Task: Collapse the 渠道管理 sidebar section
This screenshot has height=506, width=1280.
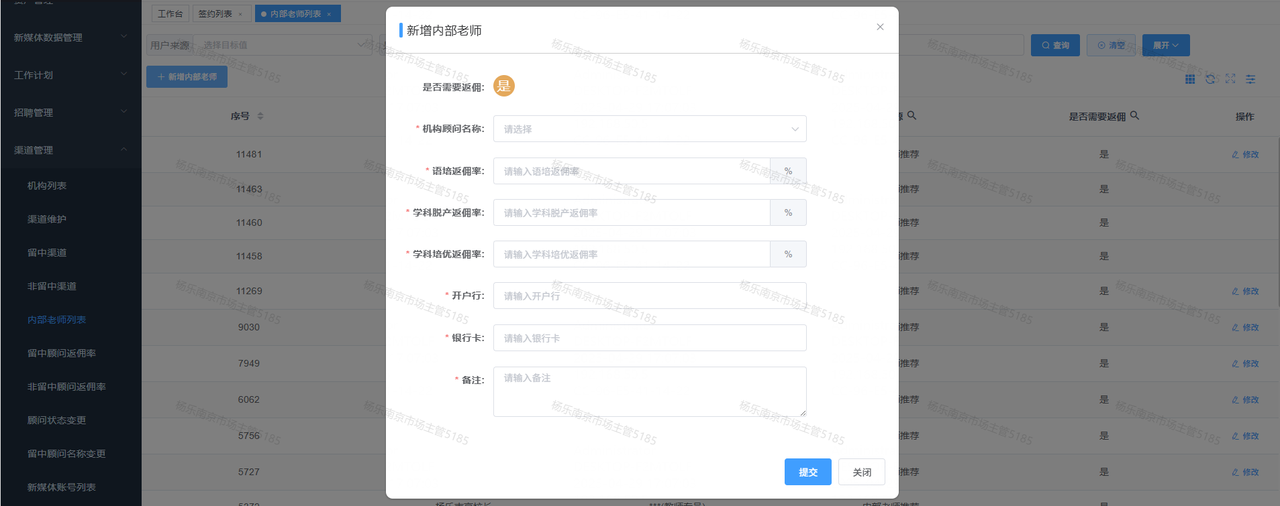Action: click(x=70, y=150)
